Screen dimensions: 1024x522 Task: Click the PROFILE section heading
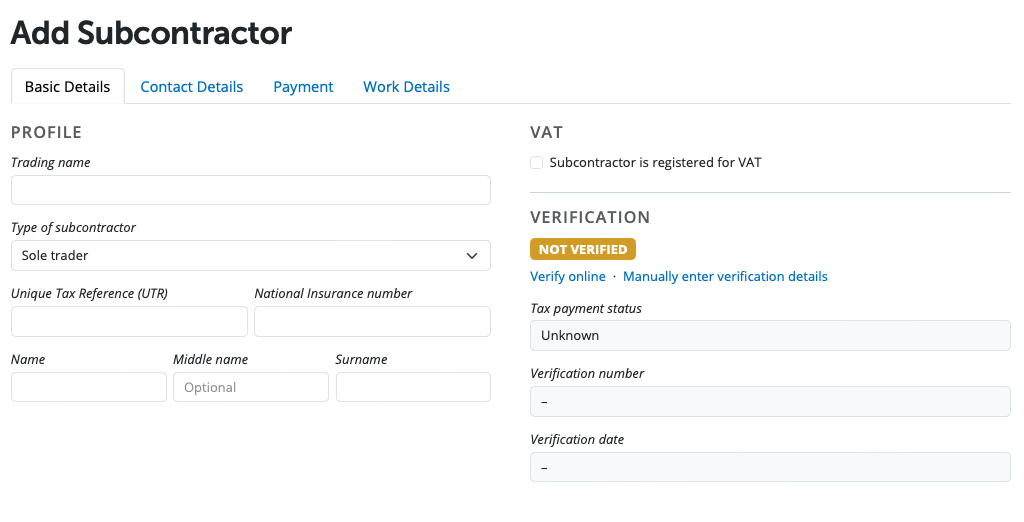[46, 132]
